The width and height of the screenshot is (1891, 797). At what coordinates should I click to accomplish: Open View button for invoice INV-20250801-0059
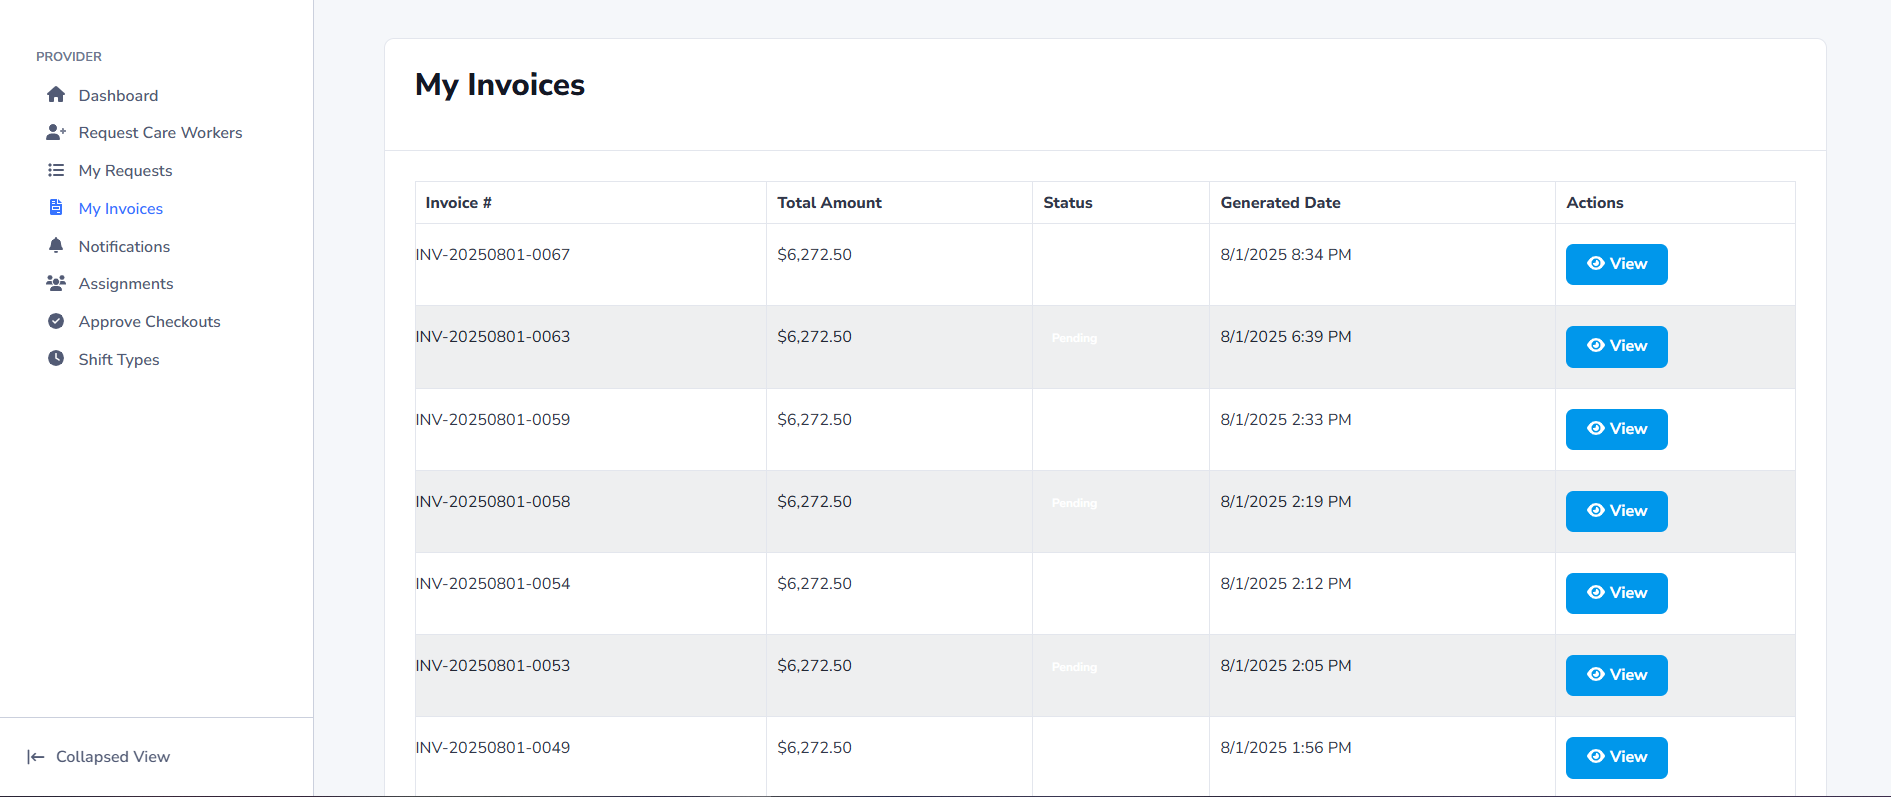tap(1616, 429)
